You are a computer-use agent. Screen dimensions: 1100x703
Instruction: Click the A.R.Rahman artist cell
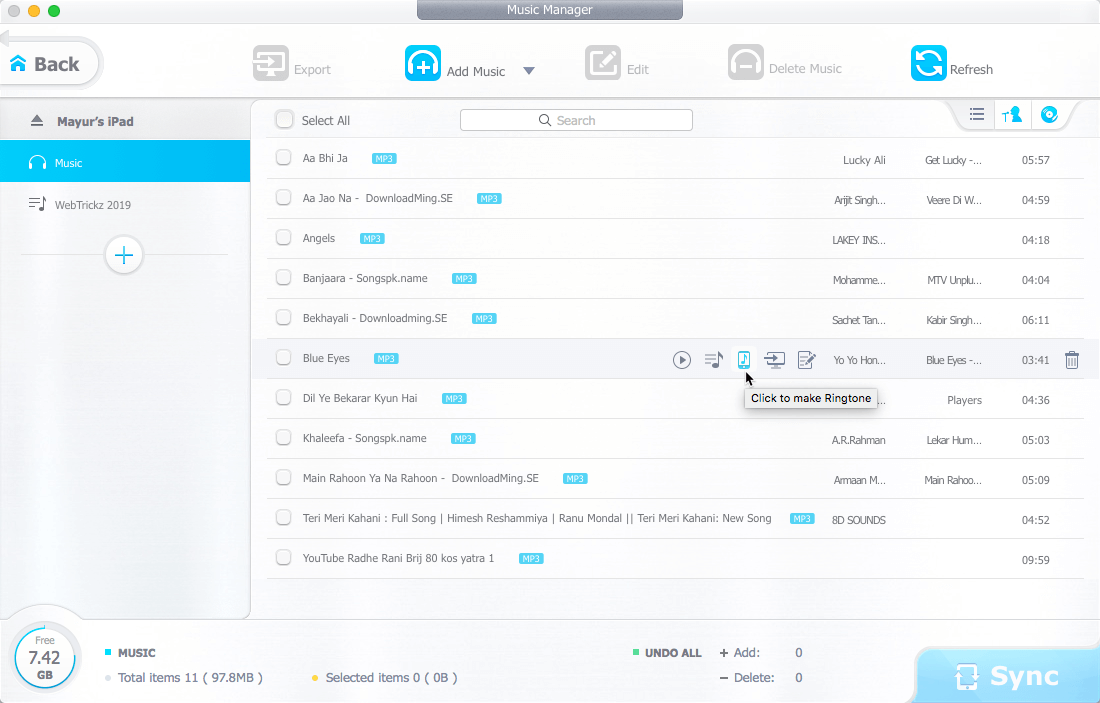tap(858, 440)
